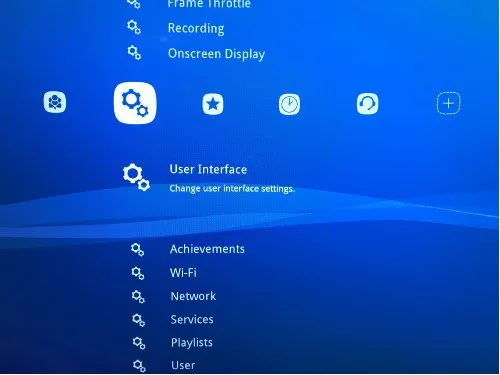Click the gear icon beside Playlists
Image resolution: width=500 pixels, height=375 pixels.
pyautogui.click(x=139, y=343)
